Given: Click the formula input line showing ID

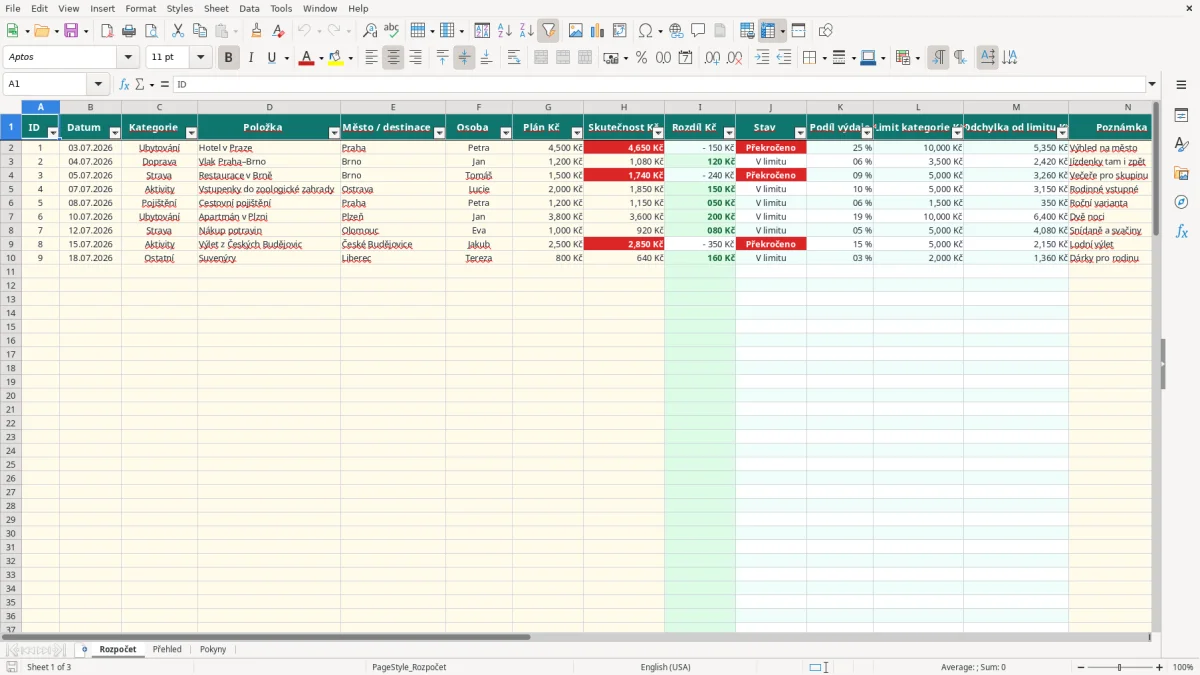Looking at the screenshot, I should coord(658,85).
